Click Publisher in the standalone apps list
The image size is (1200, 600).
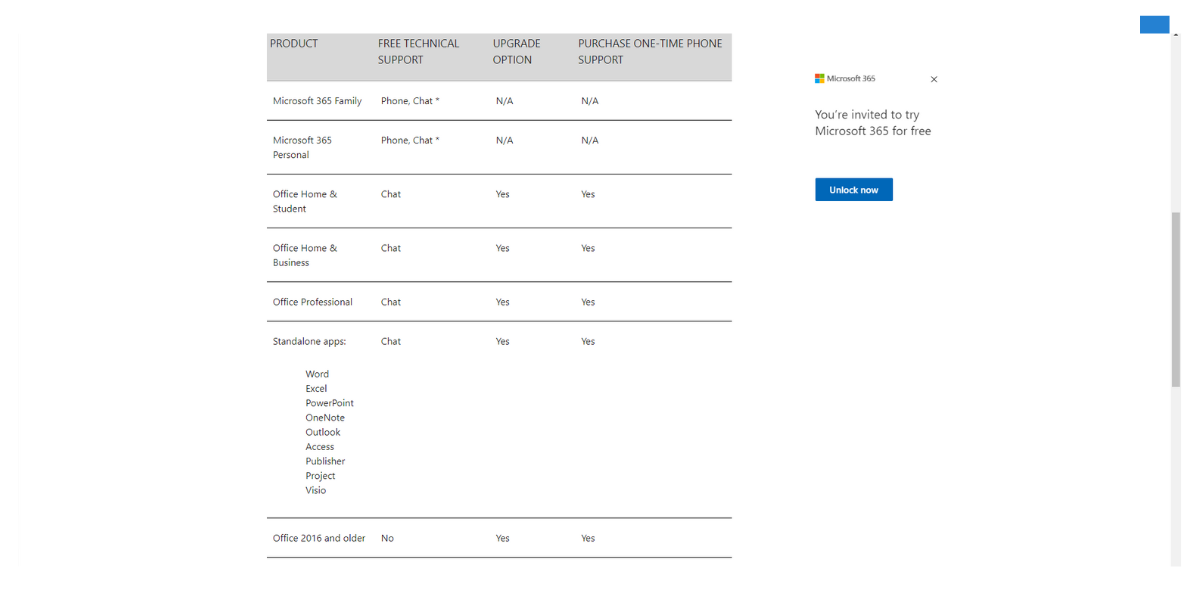[x=325, y=461]
